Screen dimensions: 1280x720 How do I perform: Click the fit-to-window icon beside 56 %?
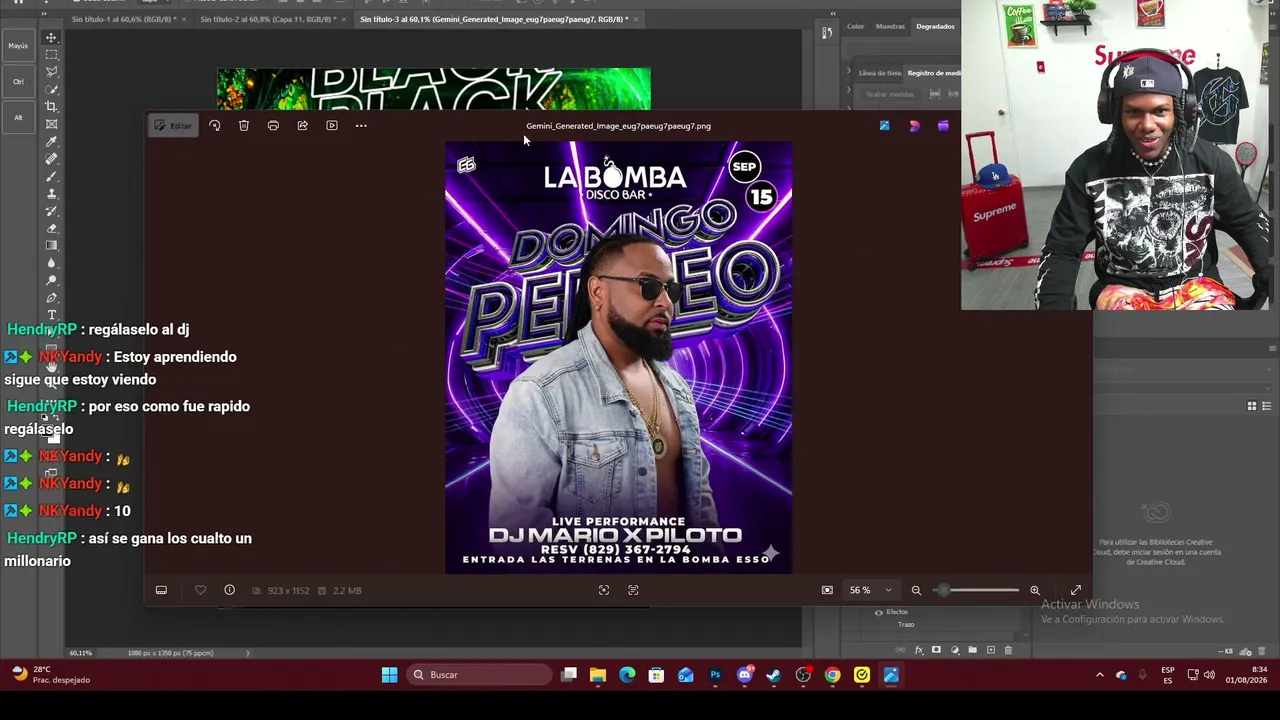click(x=827, y=590)
